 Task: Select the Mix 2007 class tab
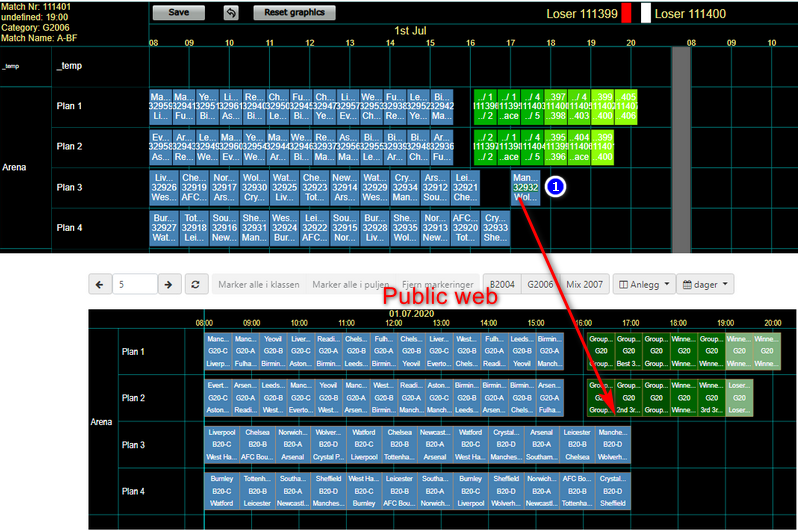584,285
